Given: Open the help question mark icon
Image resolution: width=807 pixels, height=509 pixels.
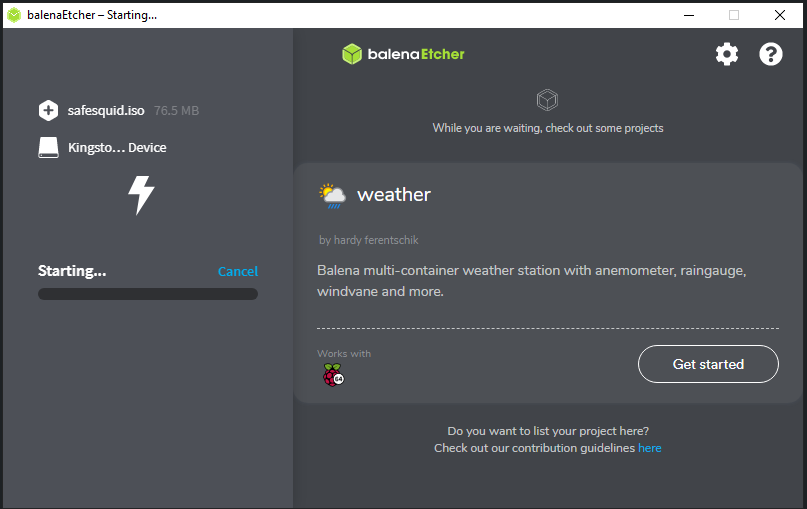Looking at the screenshot, I should point(770,54).
